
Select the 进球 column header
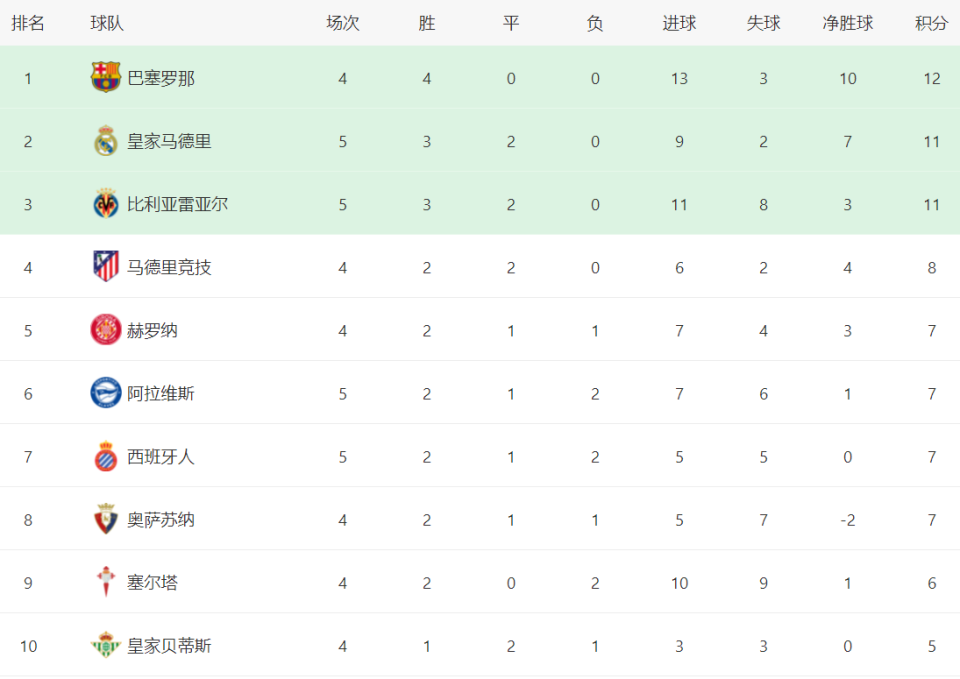coord(679,23)
